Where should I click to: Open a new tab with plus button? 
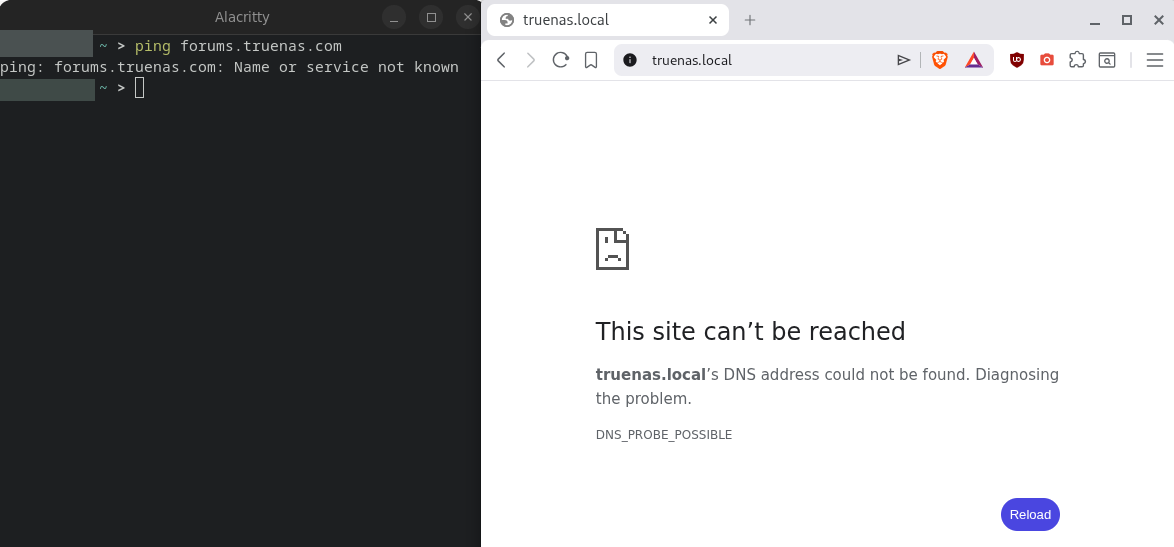(749, 20)
